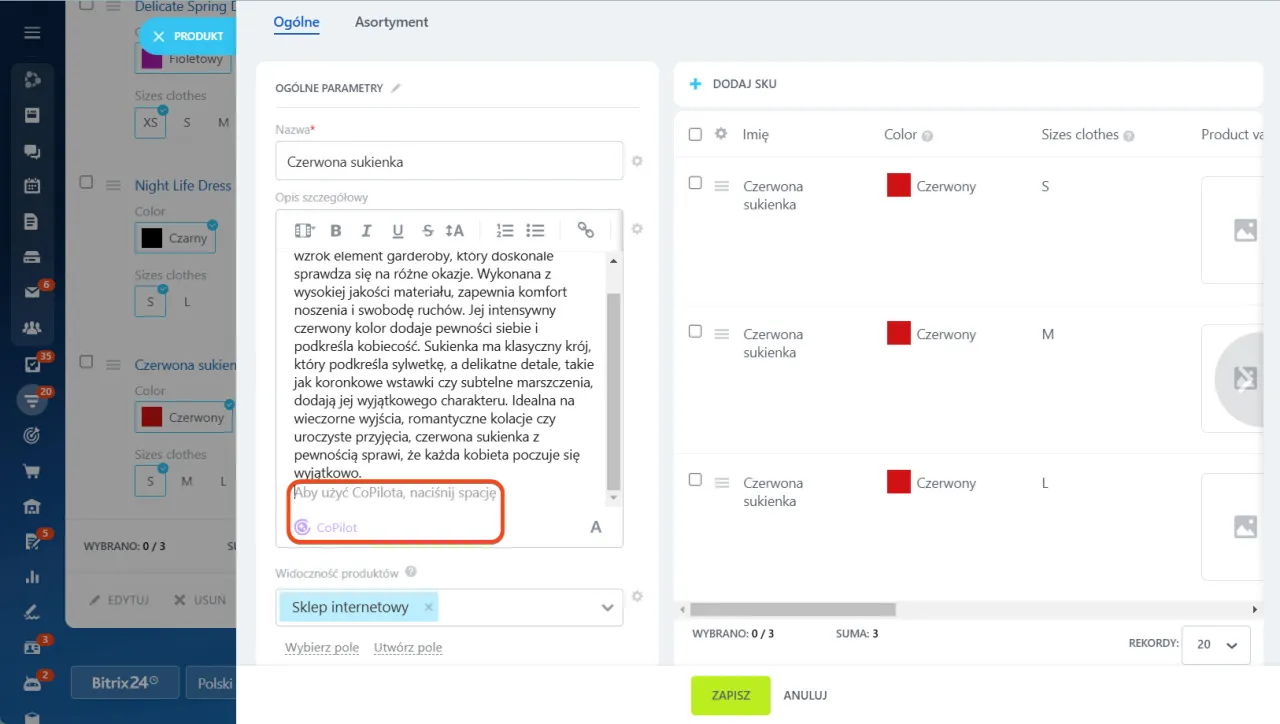Click the red color swatch in size M row
This screenshot has width=1280, height=724.
coord(898,333)
